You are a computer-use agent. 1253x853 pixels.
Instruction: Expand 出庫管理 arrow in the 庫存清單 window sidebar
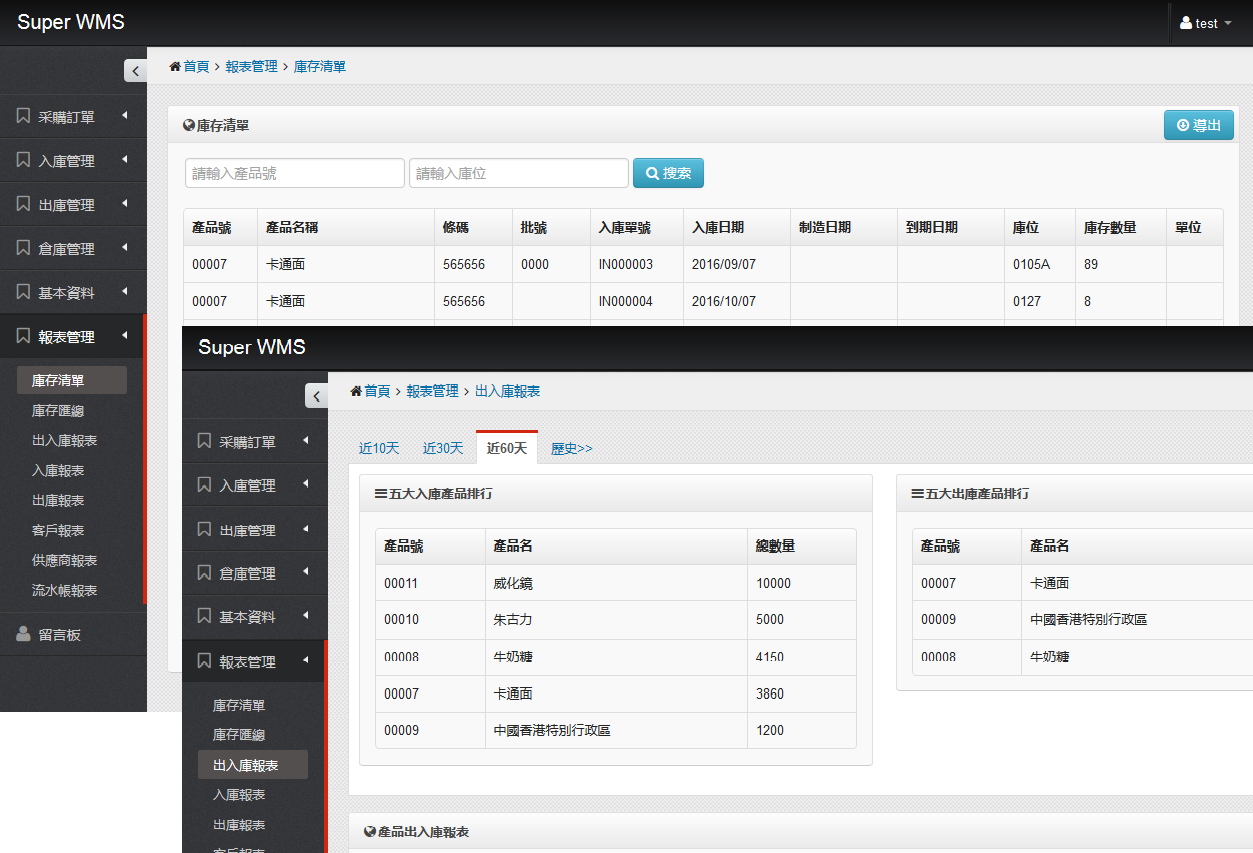[125, 204]
